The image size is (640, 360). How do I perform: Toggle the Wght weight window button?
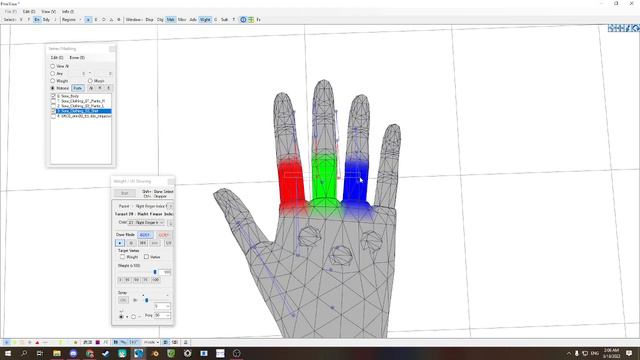(205, 20)
